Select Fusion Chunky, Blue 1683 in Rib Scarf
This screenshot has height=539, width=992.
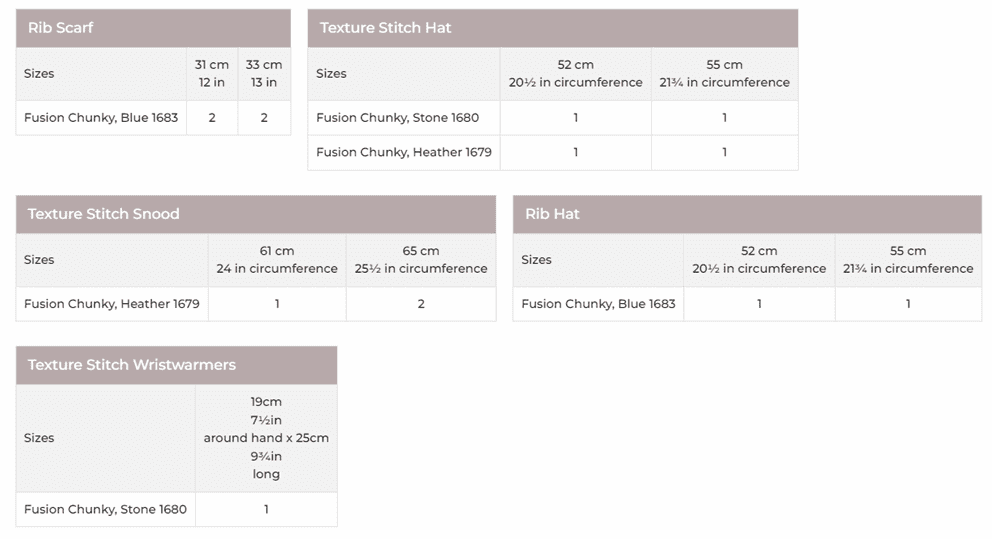pyautogui.click(x=101, y=118)
